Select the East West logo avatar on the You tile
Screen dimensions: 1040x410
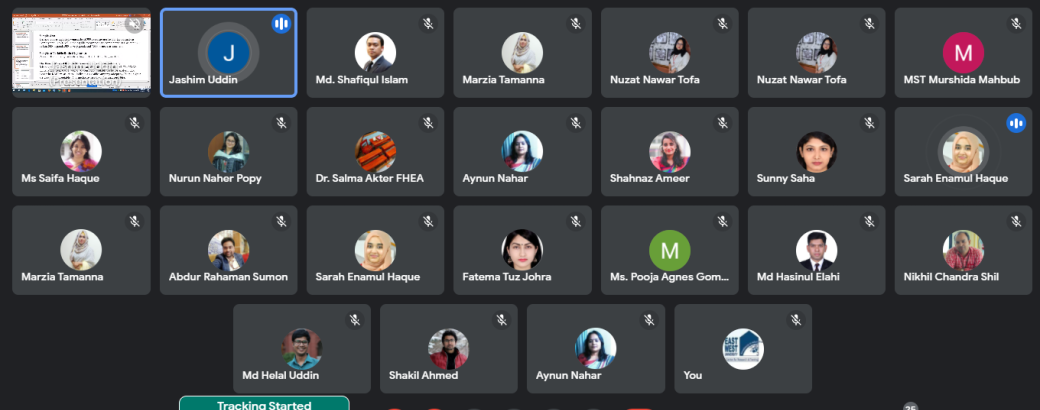click(x=743, y=349)
